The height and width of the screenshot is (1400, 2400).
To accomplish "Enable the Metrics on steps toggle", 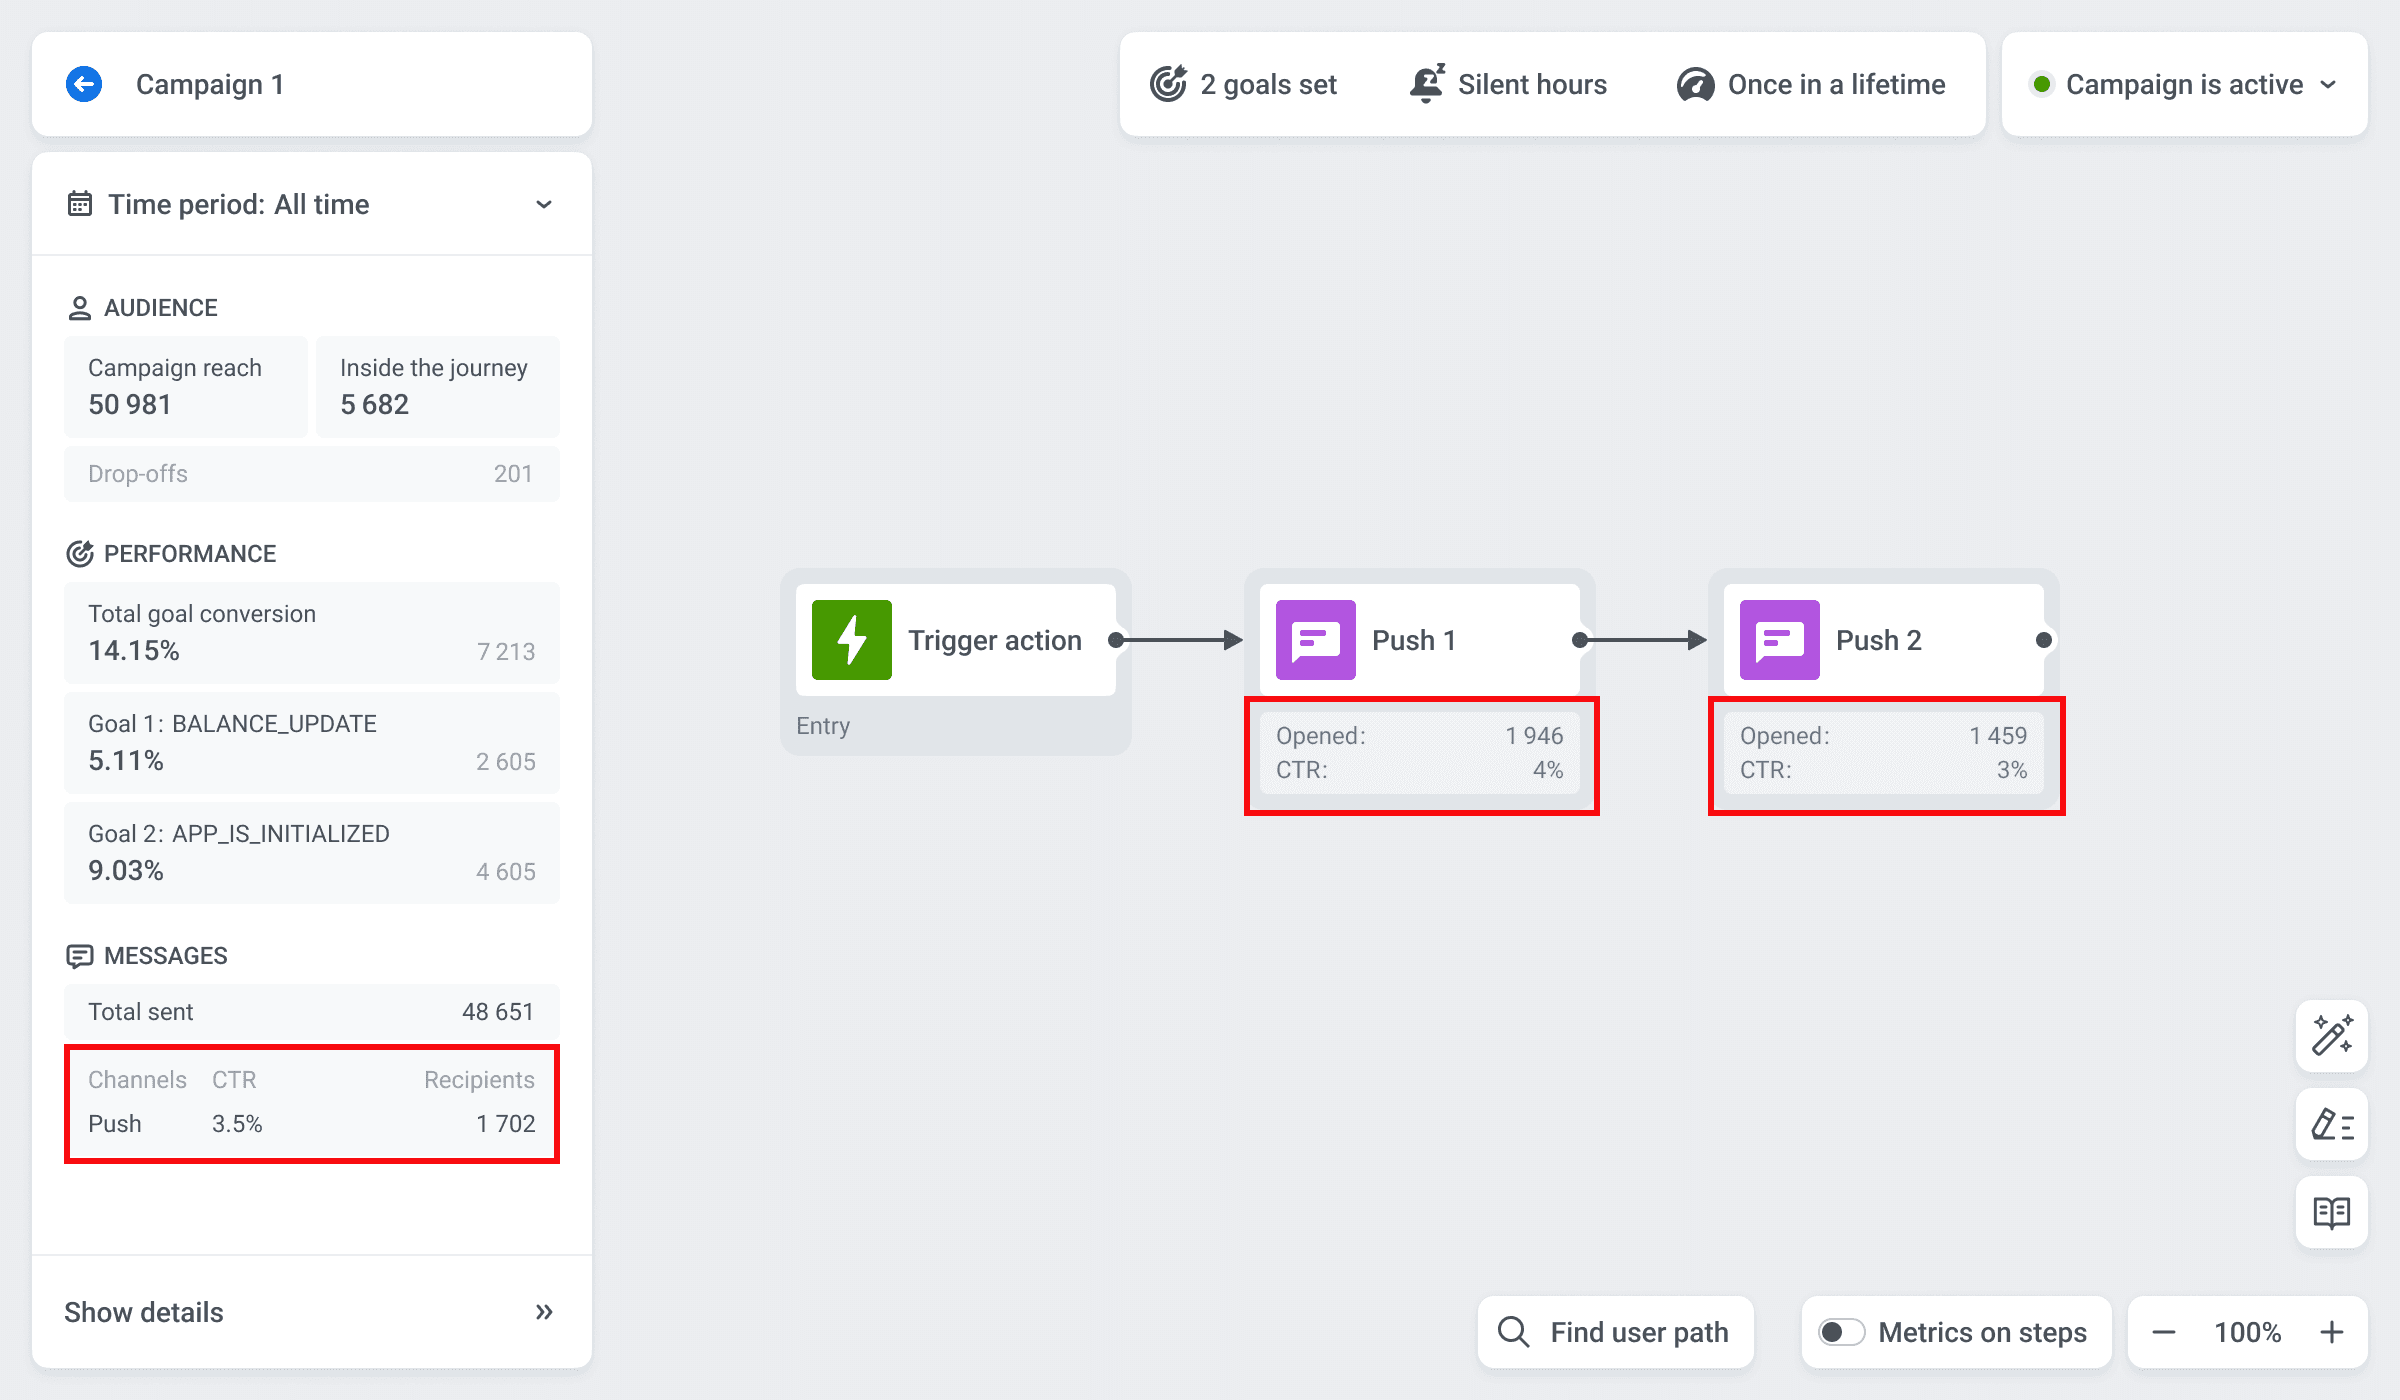I will [1843, 1332].
